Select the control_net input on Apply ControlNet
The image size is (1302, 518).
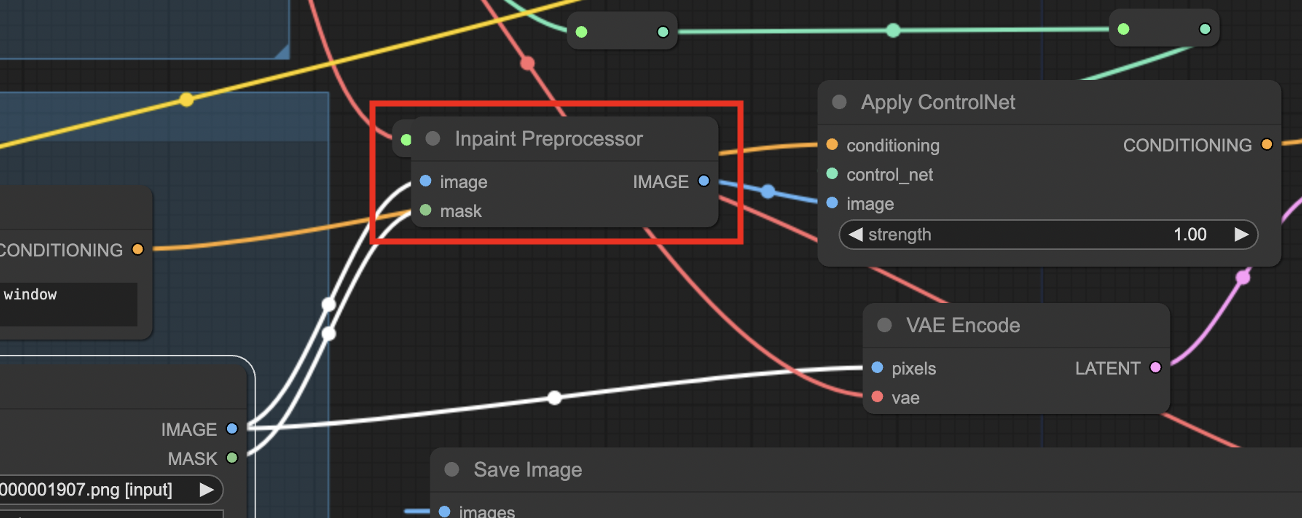[832, 175]
